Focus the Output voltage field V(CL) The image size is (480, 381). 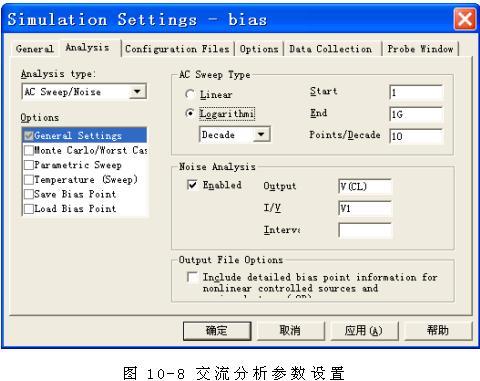point(365,186)
